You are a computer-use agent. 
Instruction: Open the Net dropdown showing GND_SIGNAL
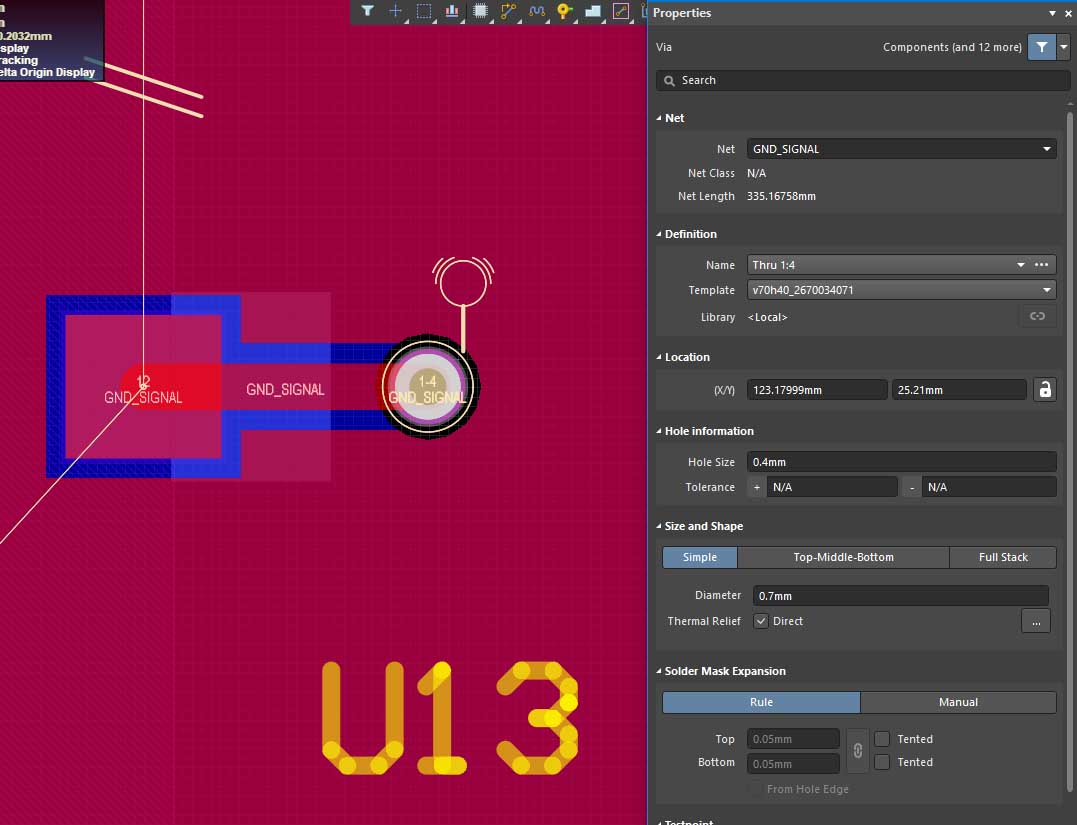coord(901,149)
